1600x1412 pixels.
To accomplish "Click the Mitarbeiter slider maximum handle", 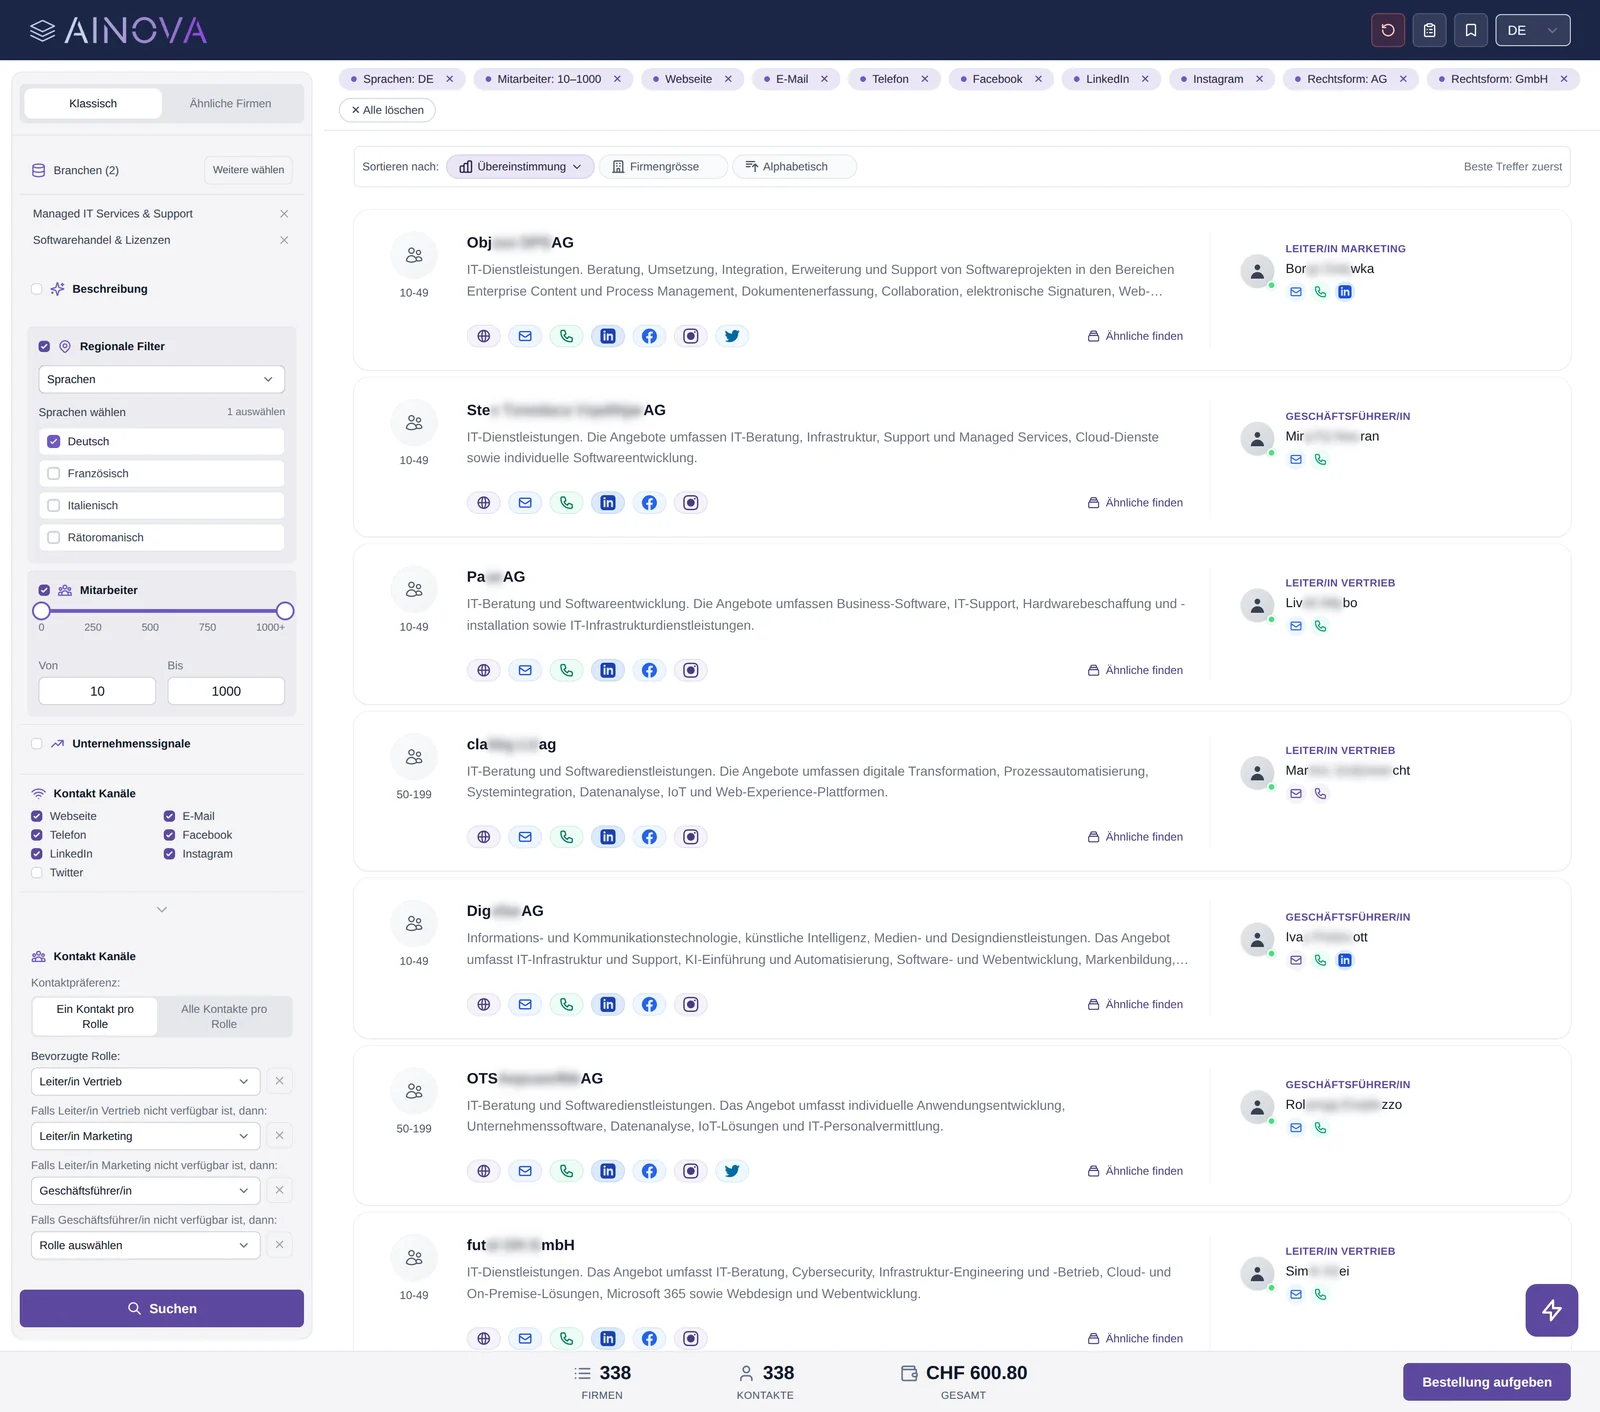I will 285,611.
